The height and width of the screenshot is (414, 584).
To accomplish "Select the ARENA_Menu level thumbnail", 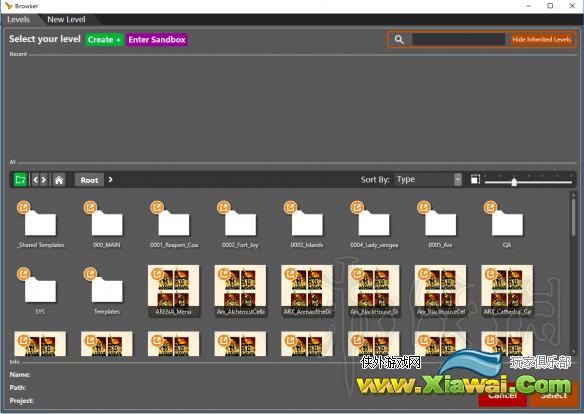I will [x=174, y=290].
